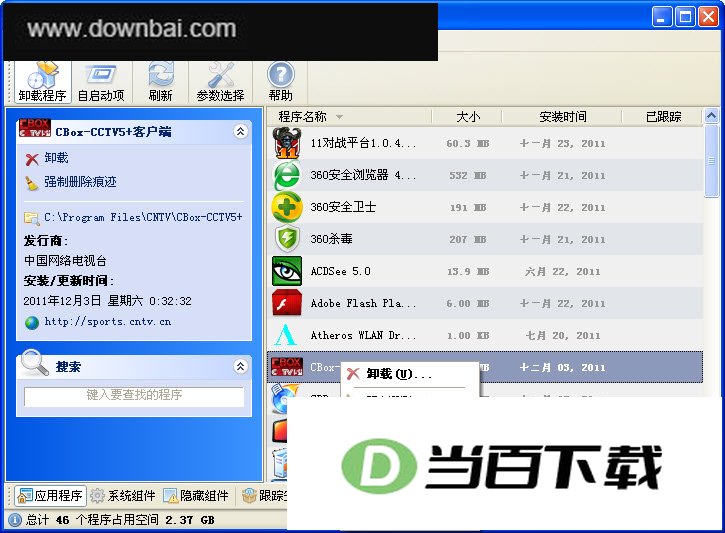Select the ACDSee 5.0 row name
This screenshot has height=533, width=725.
point(340,271)
